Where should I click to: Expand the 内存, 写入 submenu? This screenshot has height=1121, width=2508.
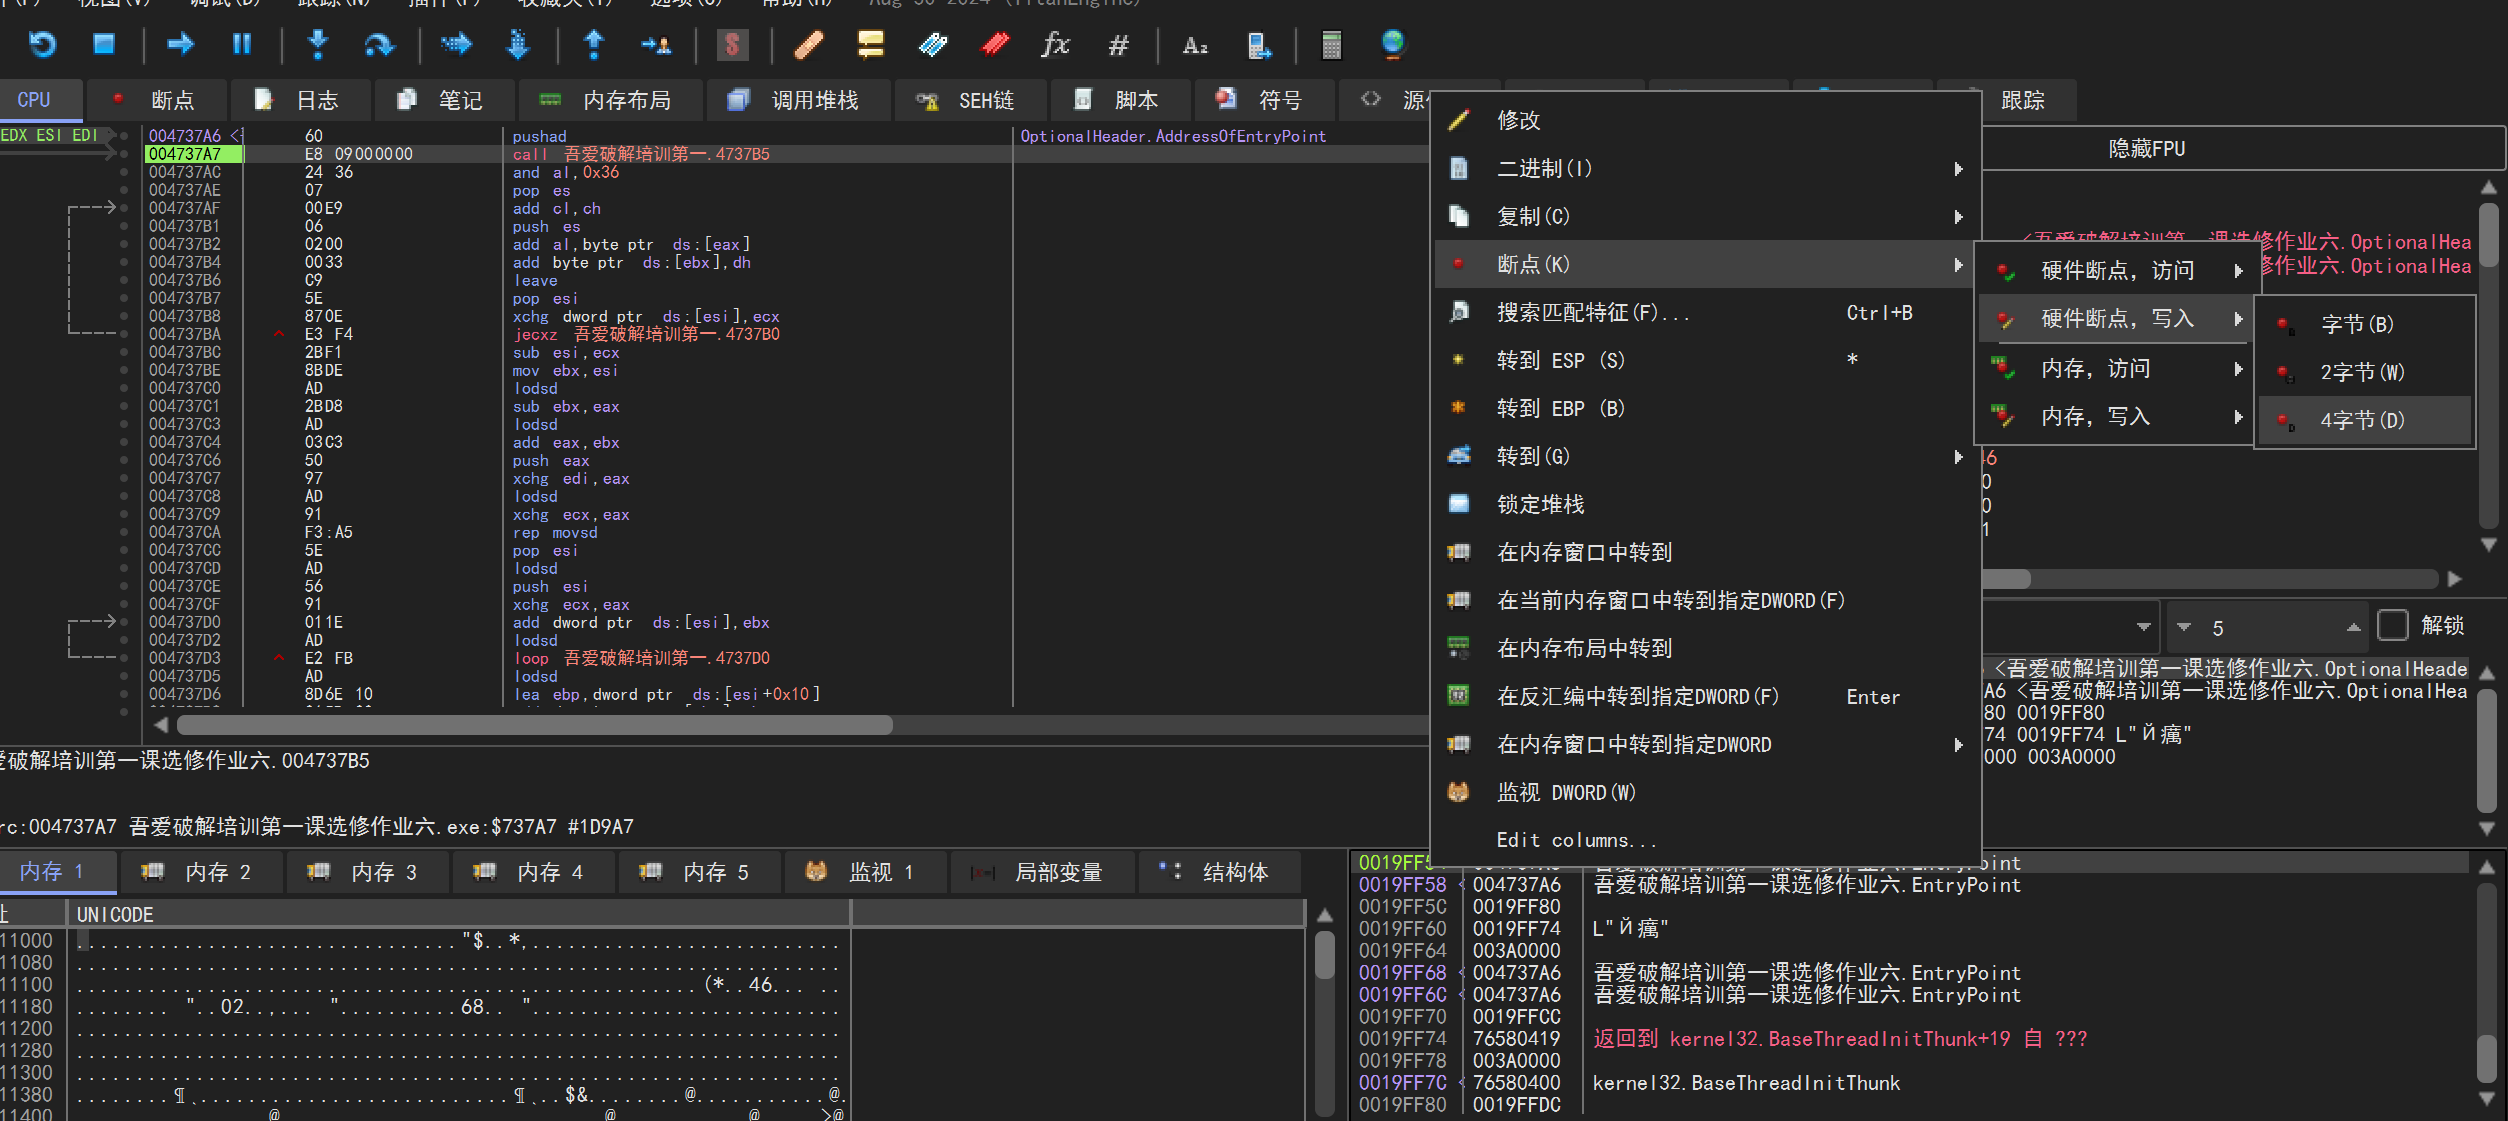(2115, 416)
